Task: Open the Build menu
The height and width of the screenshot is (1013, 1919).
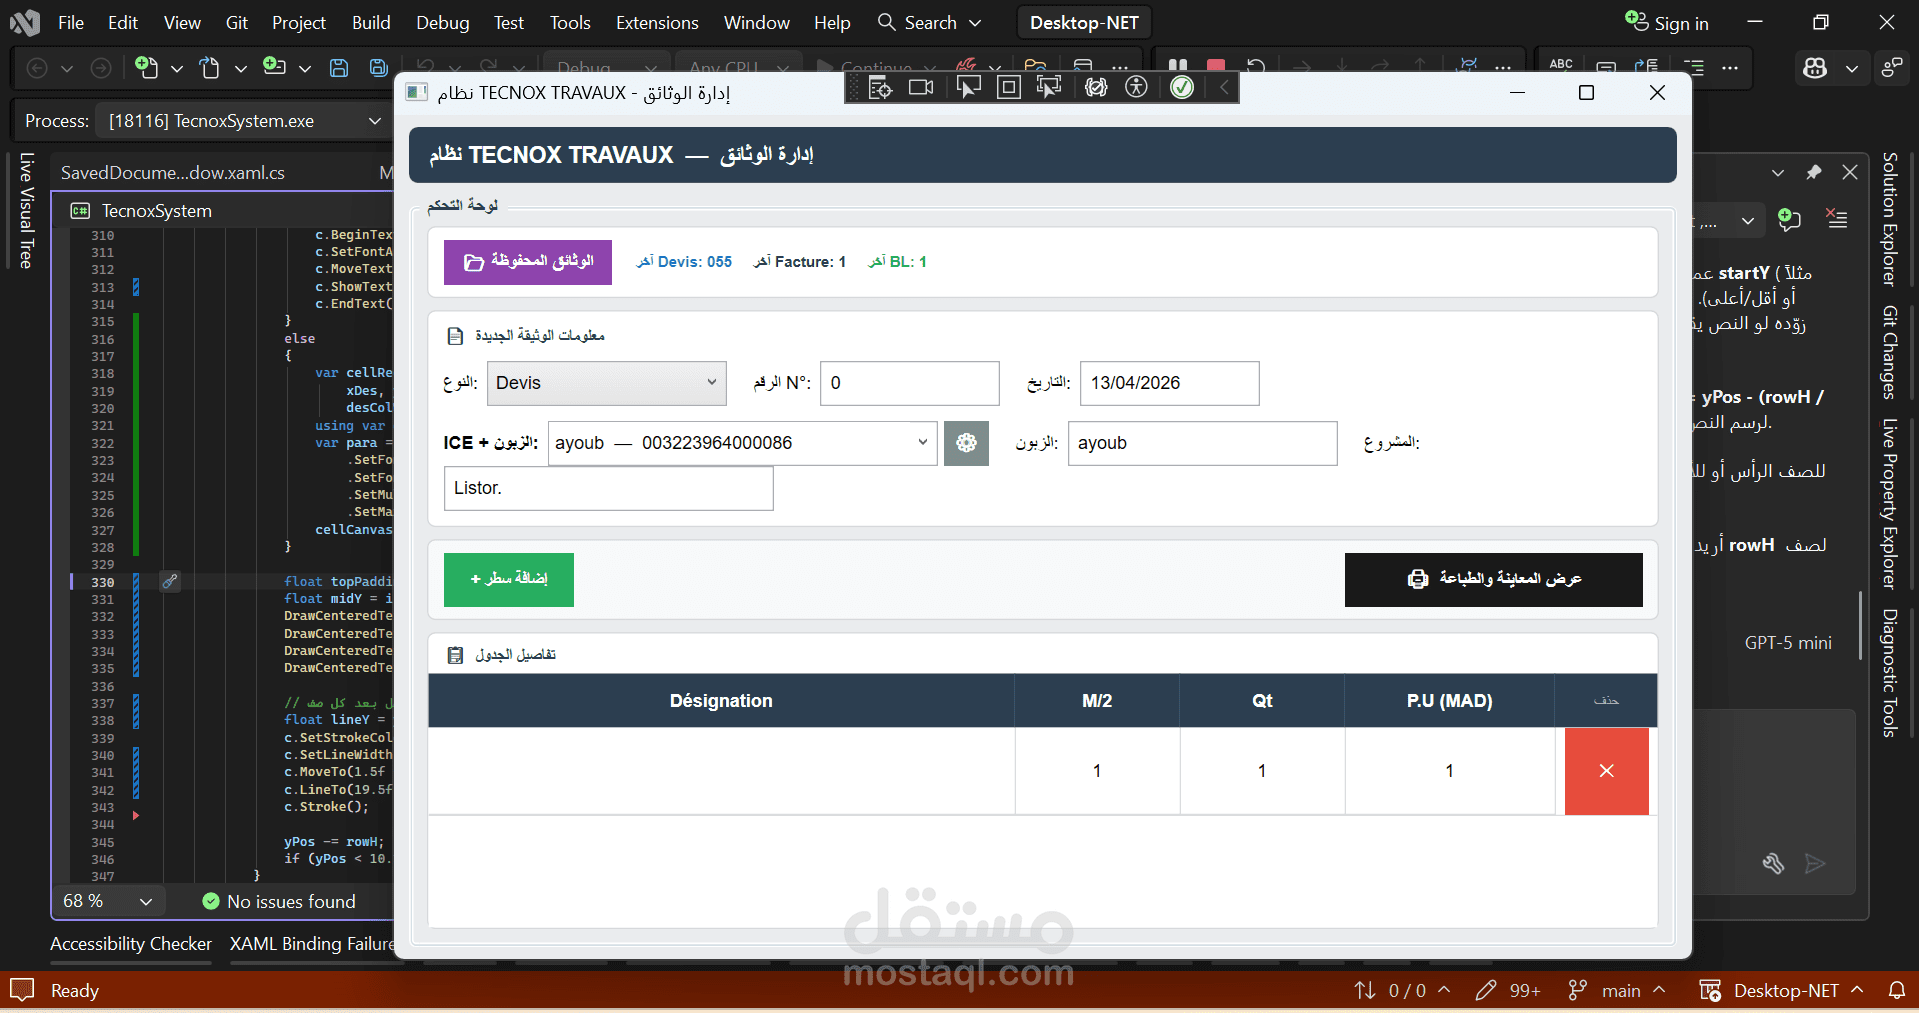Action: click(371, 22)
